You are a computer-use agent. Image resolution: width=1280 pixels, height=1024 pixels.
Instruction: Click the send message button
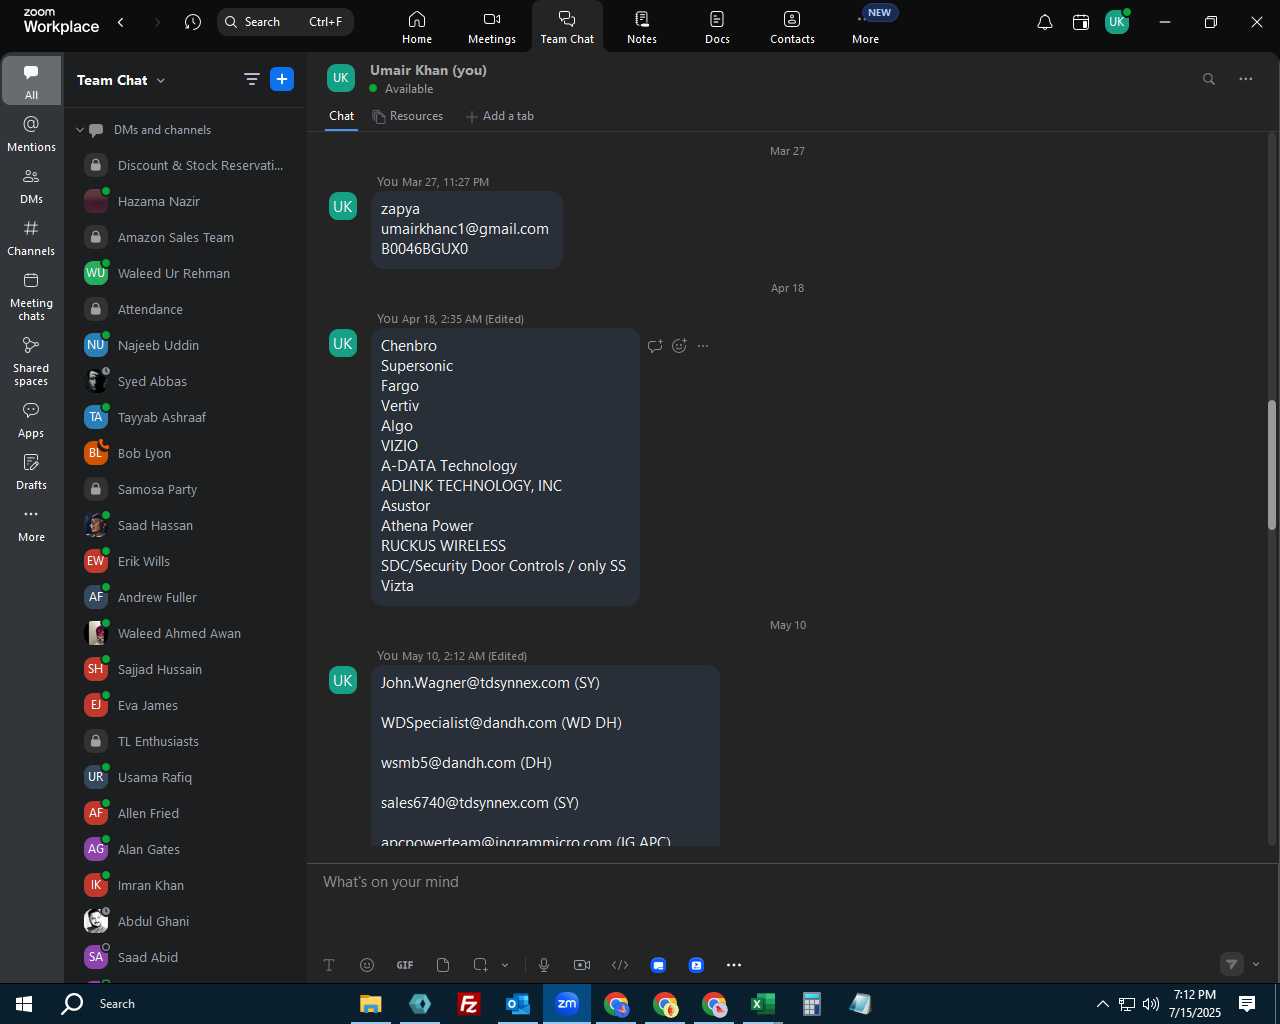click(x=1232, y=964)
